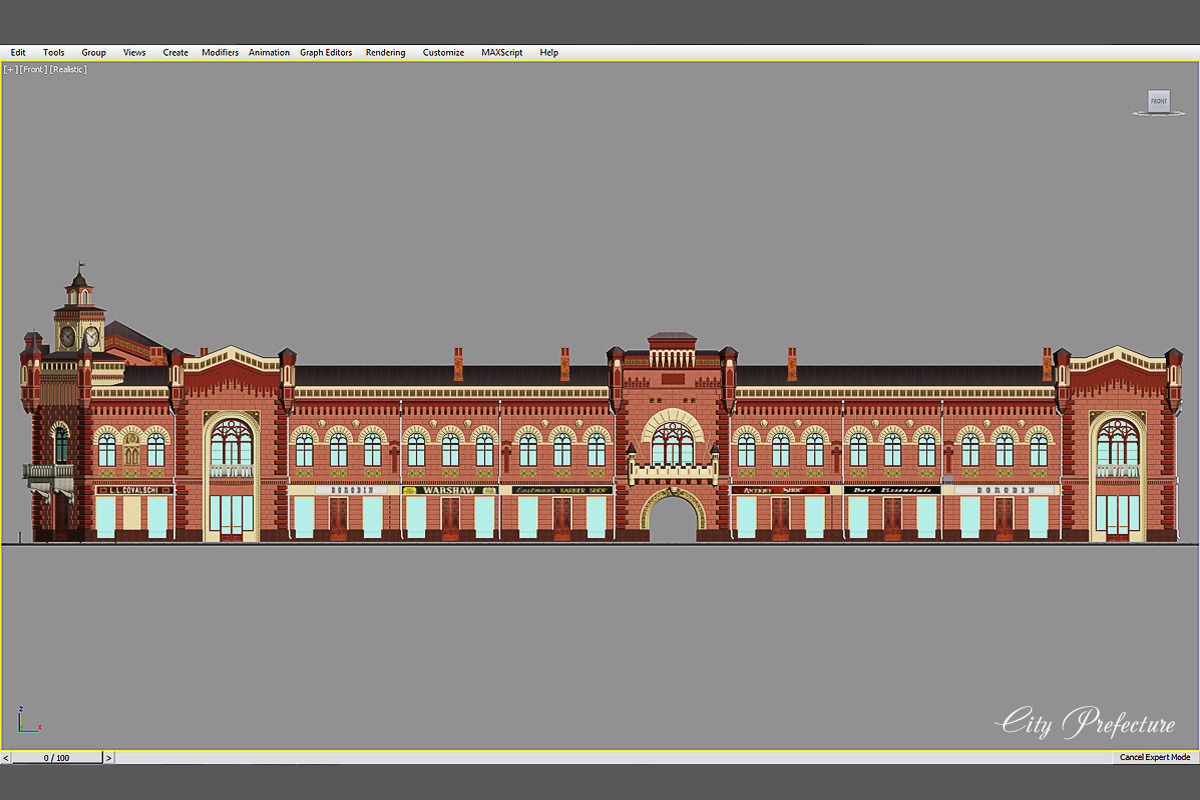Click the L.L. COVALSCHI shop sign
Viewport: 1200px width, 800px height.
pyautogui.click(x=133, y=490)
